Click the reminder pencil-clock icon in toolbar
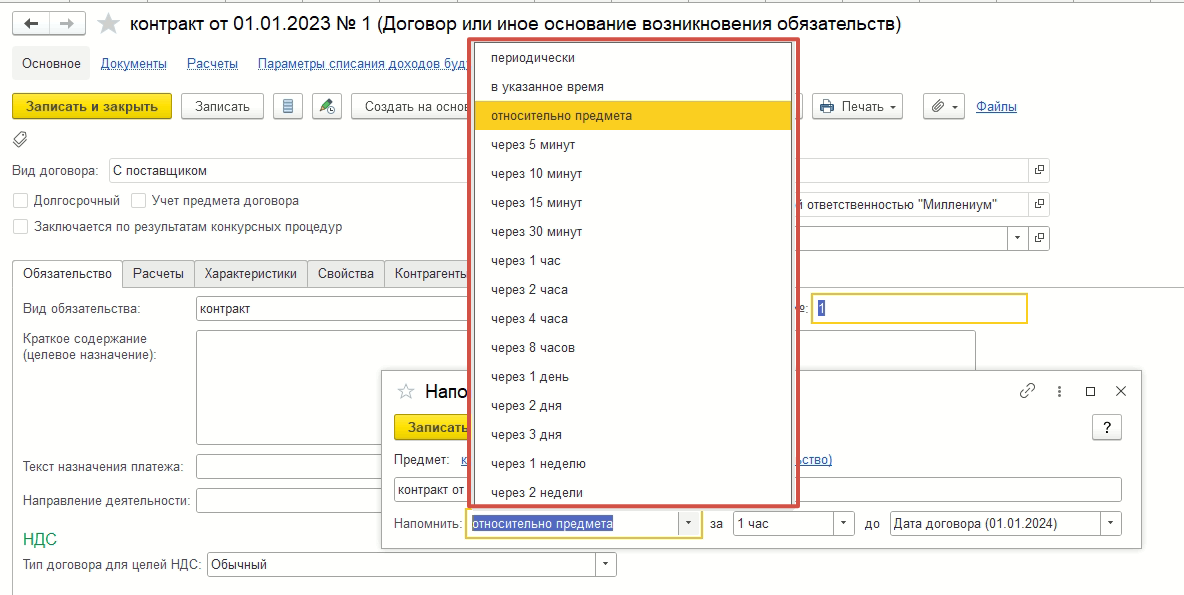The height and width of the screenshot is (595, 1184). coord(328,106)
